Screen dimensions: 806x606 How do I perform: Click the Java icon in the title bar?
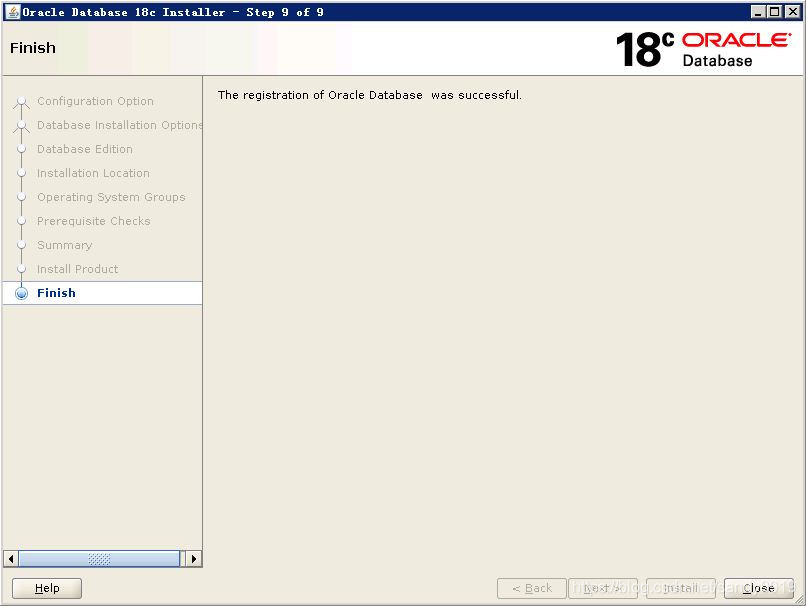click(12, 12)
